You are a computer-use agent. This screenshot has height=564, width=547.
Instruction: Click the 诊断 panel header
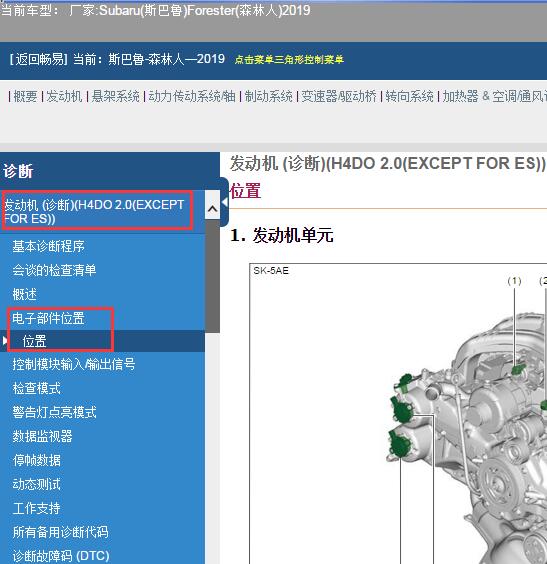click(110, 171)
